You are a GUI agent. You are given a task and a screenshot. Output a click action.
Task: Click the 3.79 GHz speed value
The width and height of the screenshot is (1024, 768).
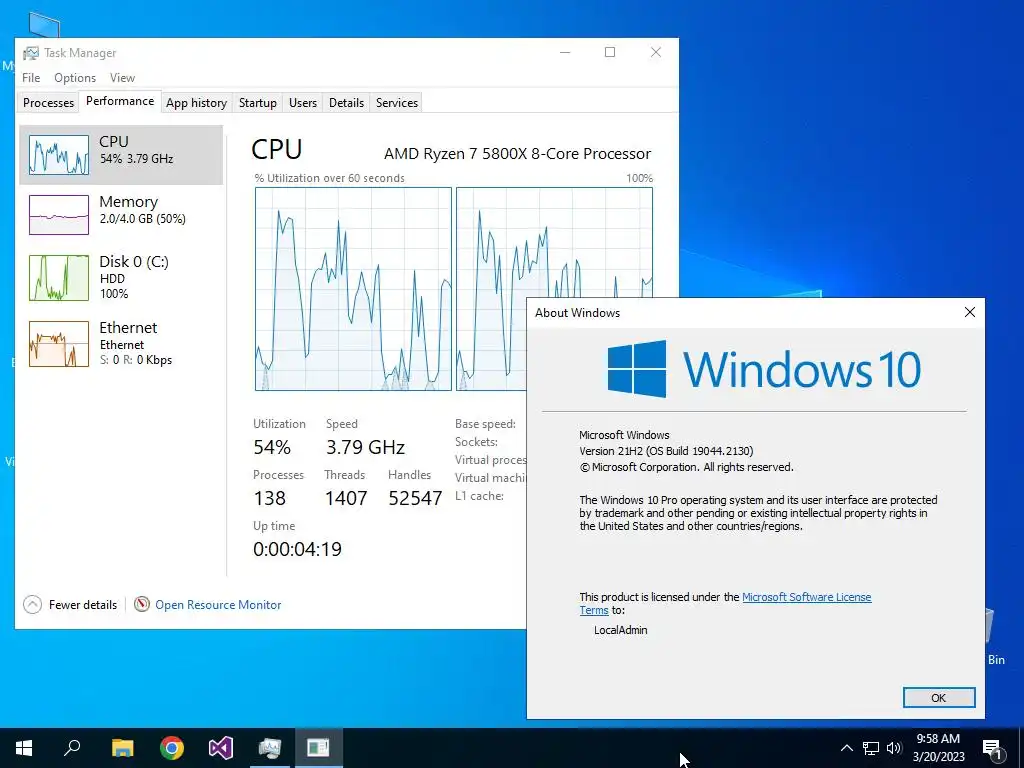tap(366, 447)
